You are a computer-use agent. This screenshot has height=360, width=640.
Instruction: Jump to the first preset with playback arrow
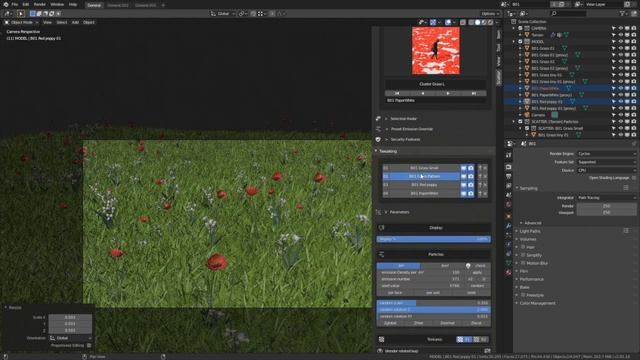point(397,93)
